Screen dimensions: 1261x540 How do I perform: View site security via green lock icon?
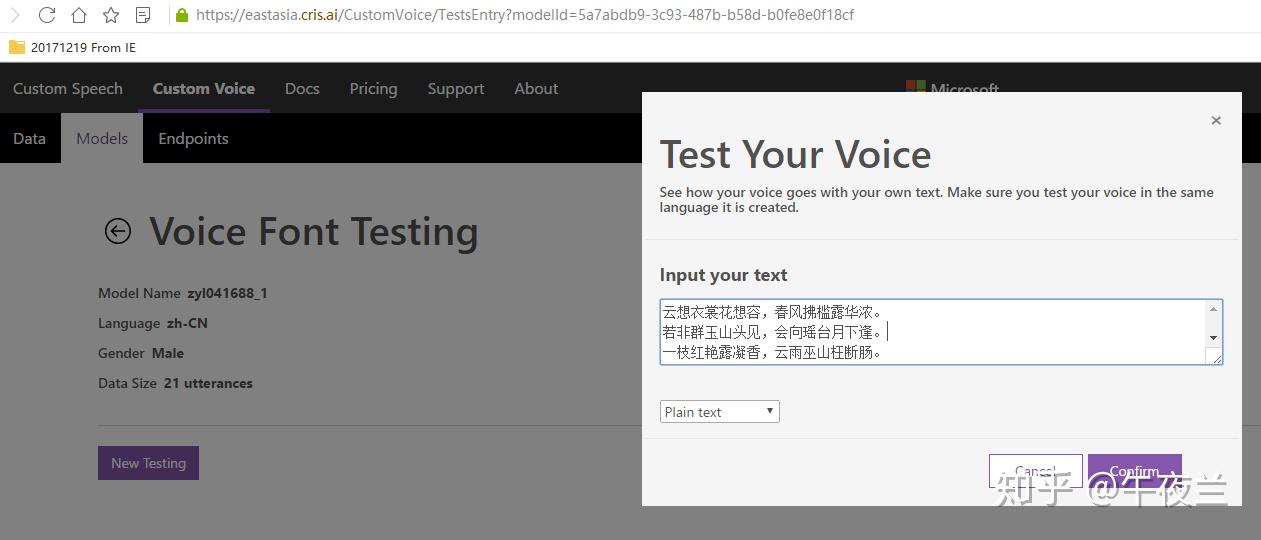pos(181,15)
